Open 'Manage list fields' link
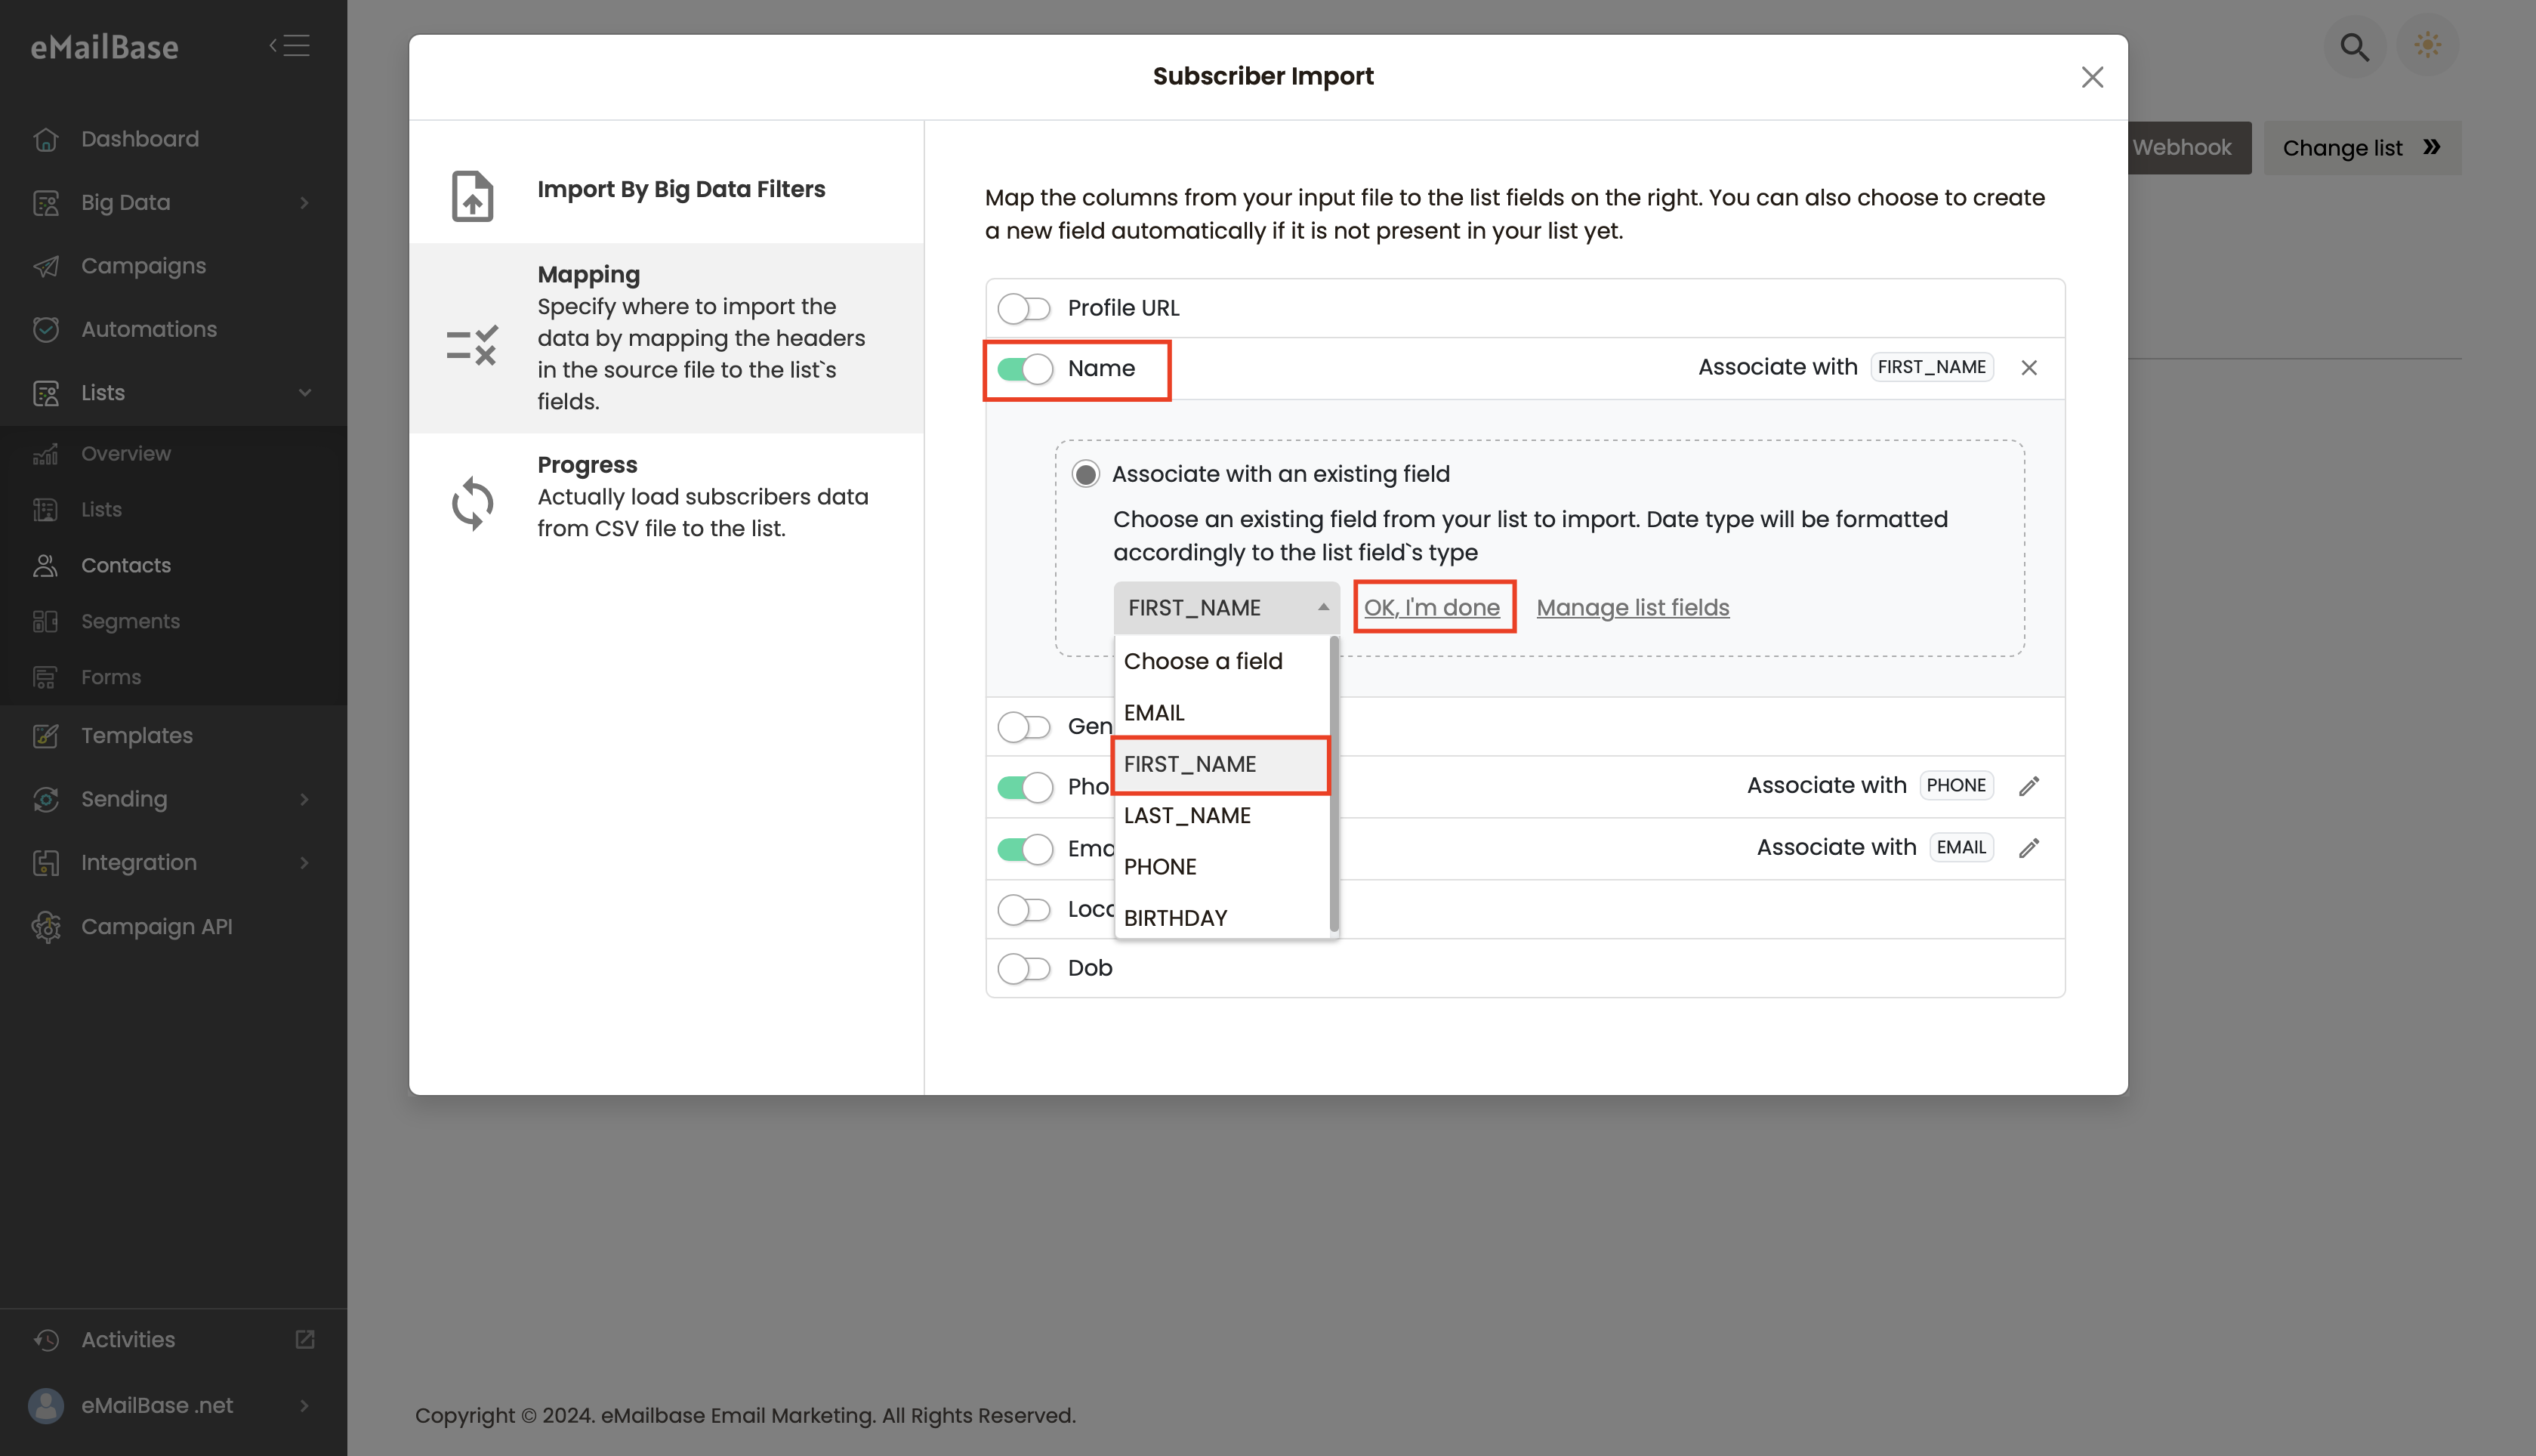Viewport: 2536px width, 1456px height. 1632,608
